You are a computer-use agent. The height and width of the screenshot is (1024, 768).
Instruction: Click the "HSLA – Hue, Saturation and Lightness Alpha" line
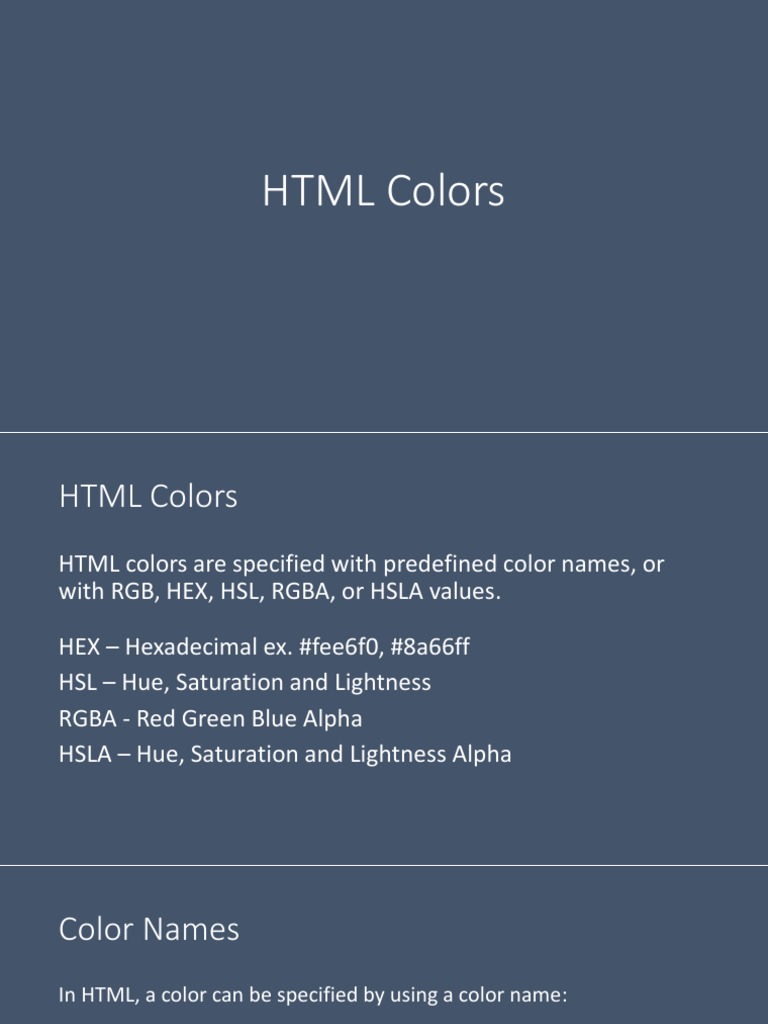pos(285,754)
